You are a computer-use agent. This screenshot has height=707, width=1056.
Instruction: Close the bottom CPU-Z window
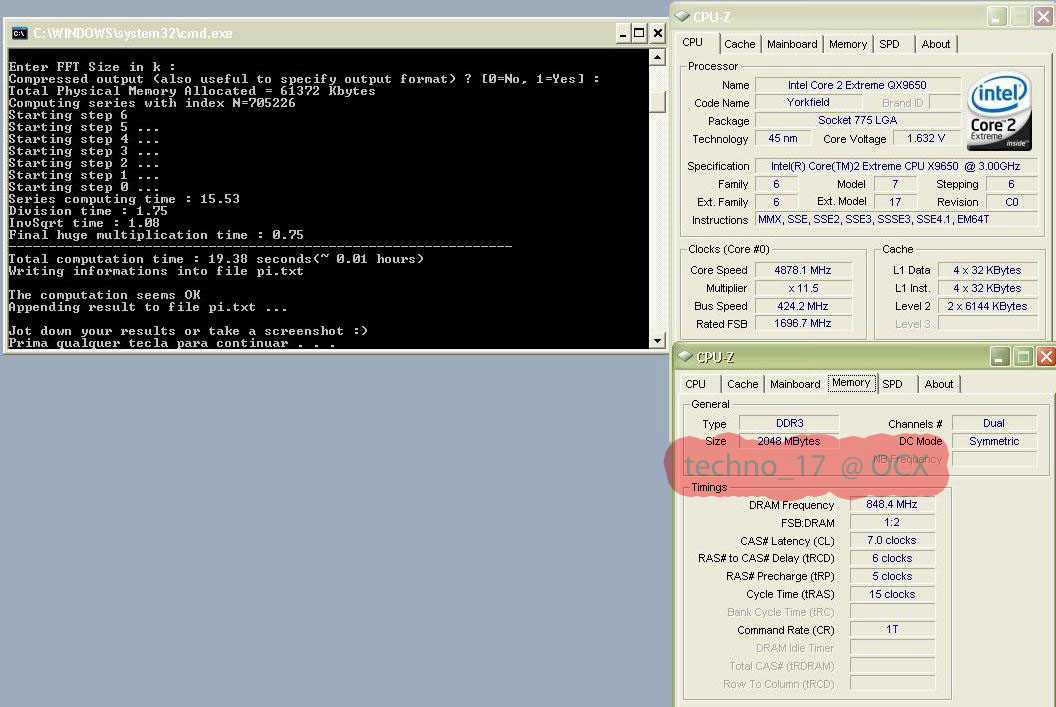pos(1046,357)
